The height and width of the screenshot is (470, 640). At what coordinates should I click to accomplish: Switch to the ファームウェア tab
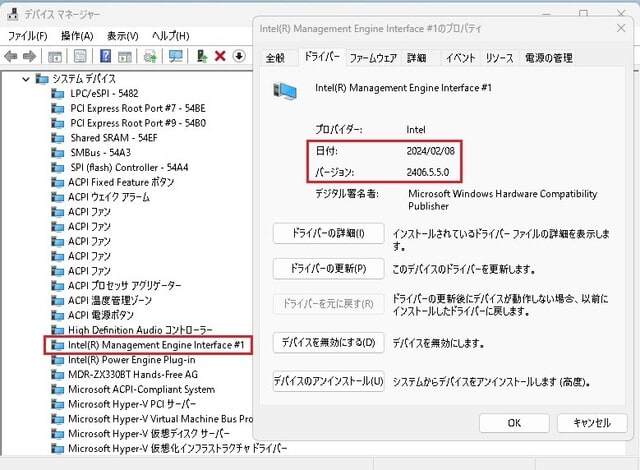373,58
